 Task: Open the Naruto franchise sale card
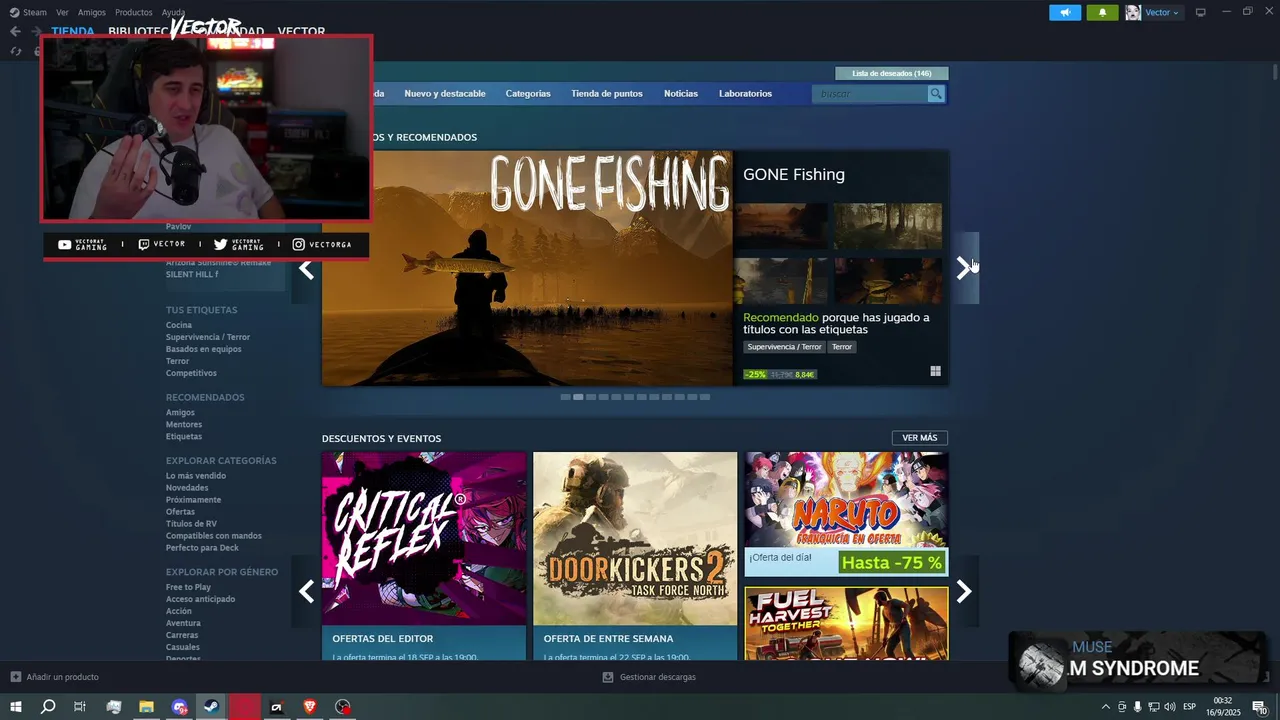(x=846, y=514)
